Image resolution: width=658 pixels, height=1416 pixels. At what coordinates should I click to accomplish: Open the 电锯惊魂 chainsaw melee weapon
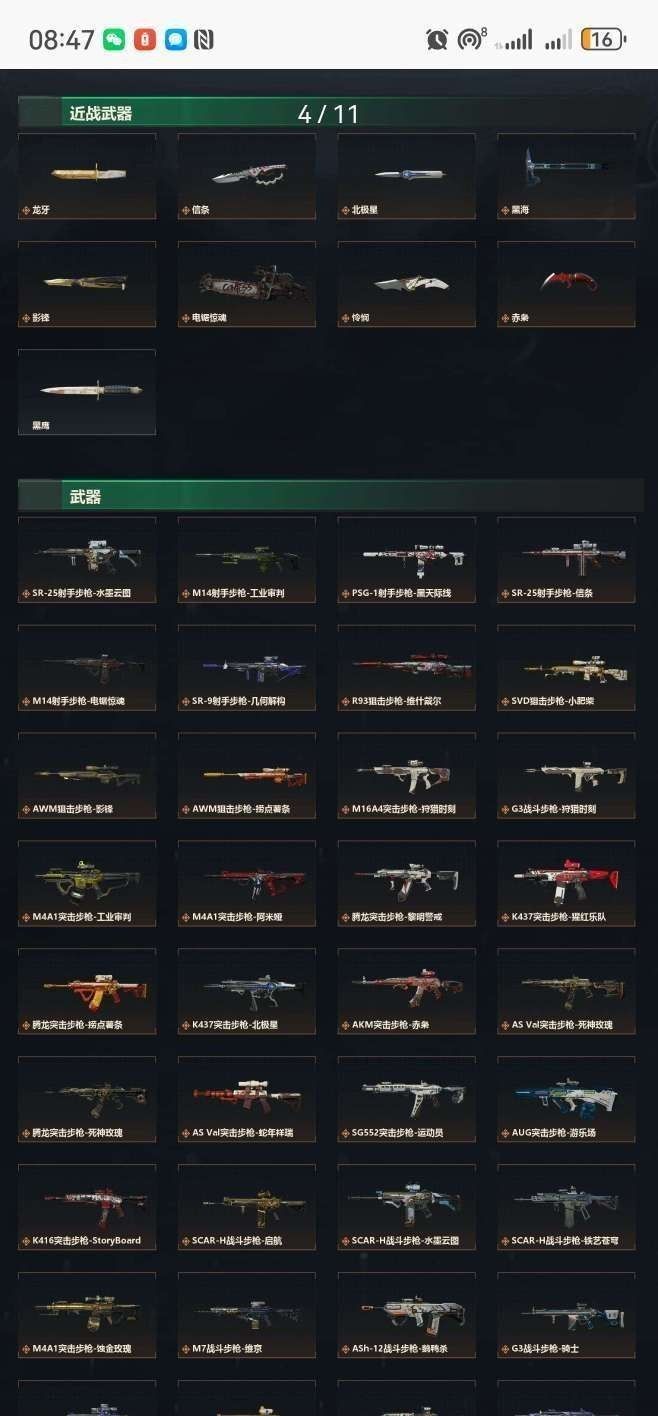[247, 284]
